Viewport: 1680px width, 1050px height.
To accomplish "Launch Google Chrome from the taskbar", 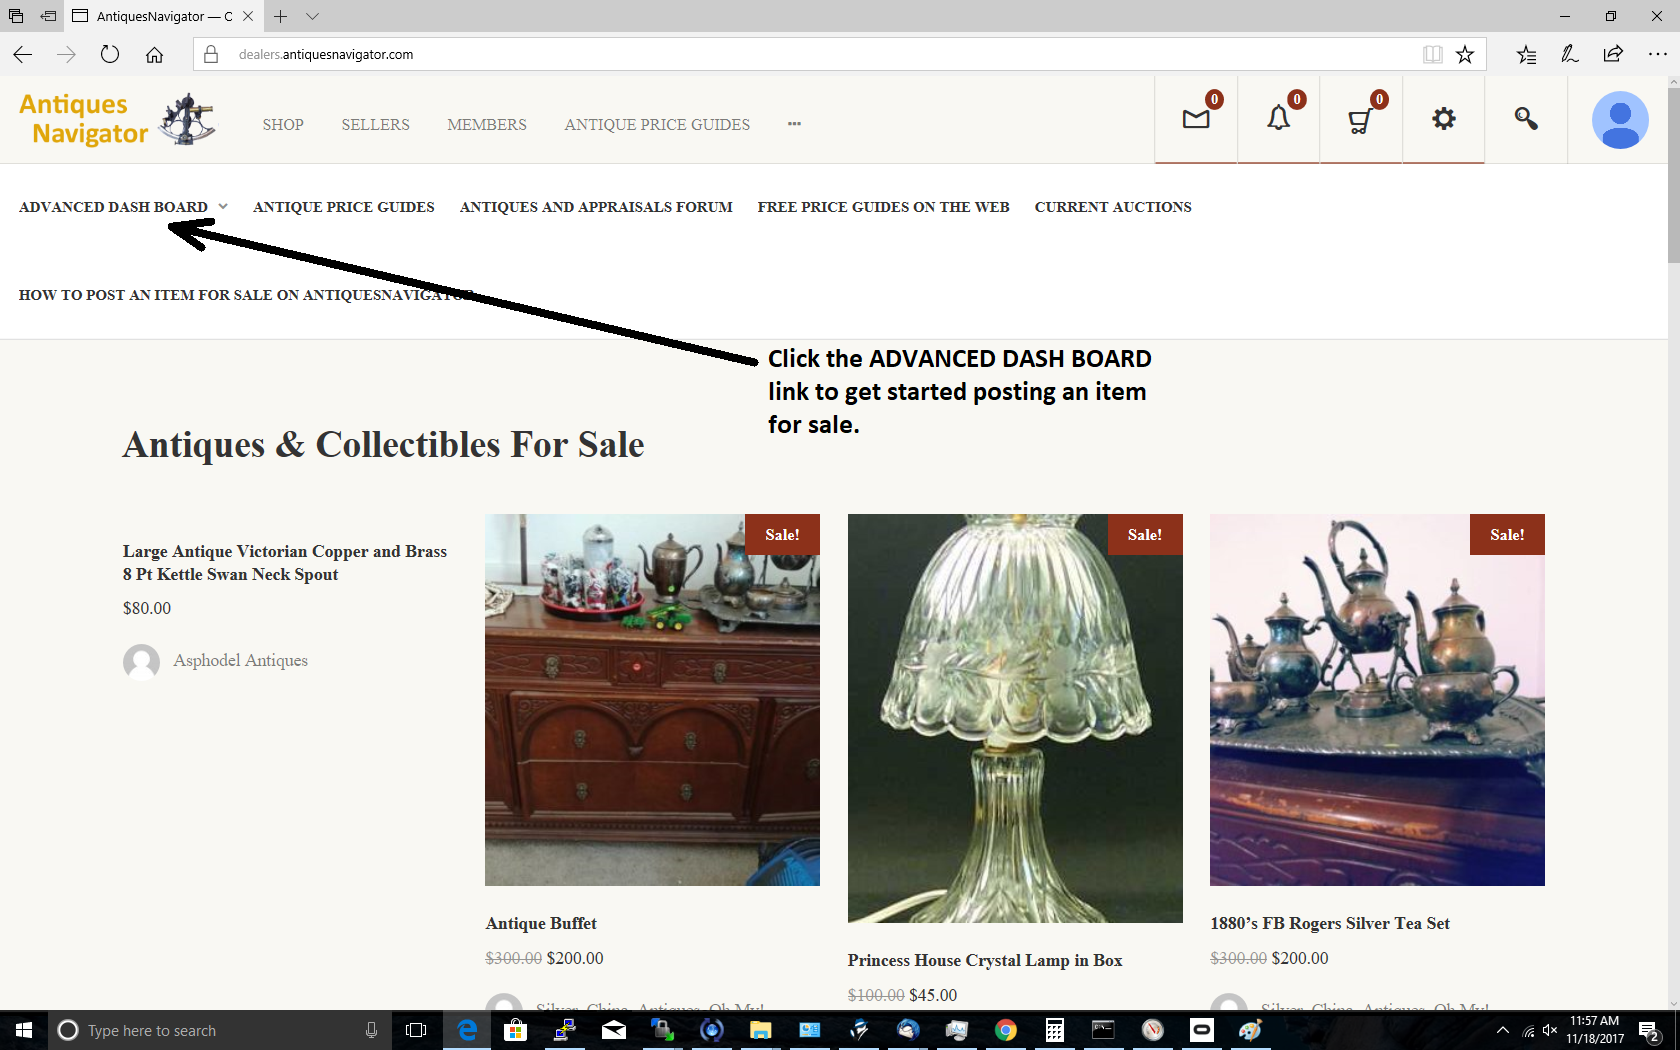I will 1005,1030.
